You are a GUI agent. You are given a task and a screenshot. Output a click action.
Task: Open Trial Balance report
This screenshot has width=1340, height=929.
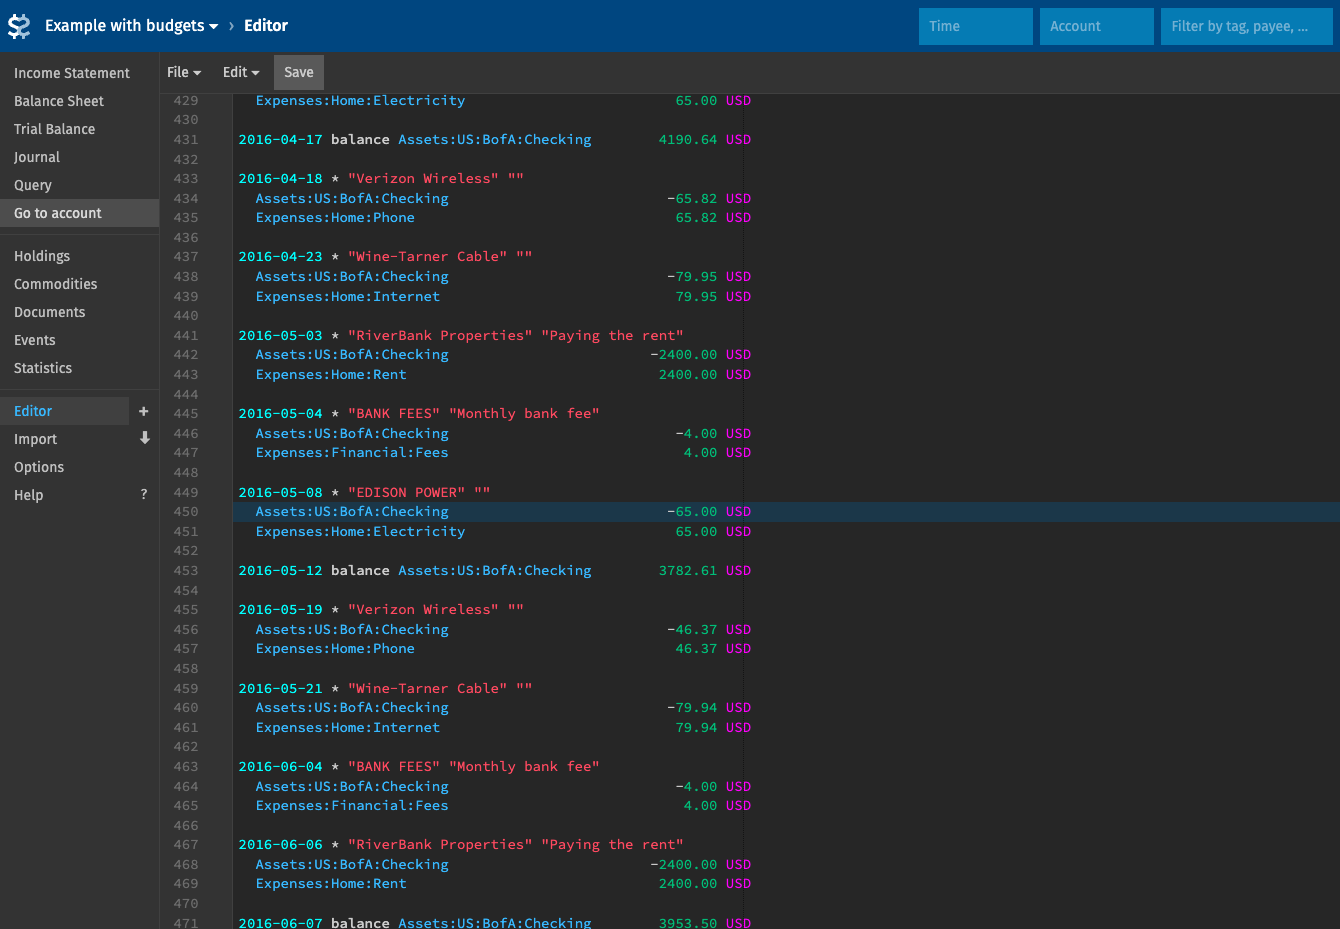pos(55,129)
